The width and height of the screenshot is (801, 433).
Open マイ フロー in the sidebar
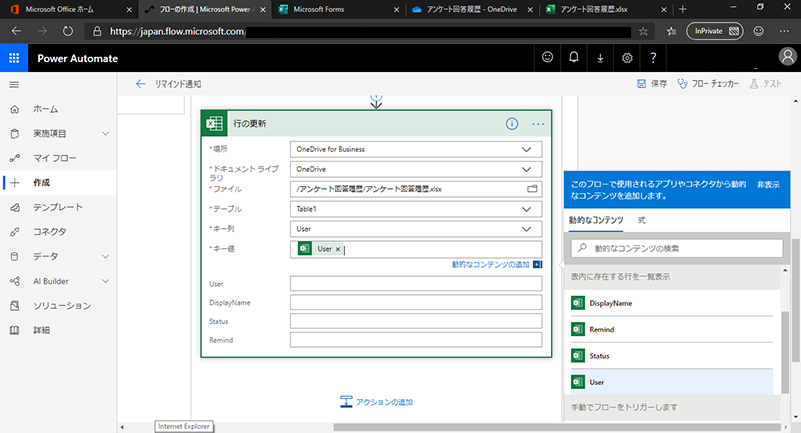55,158
